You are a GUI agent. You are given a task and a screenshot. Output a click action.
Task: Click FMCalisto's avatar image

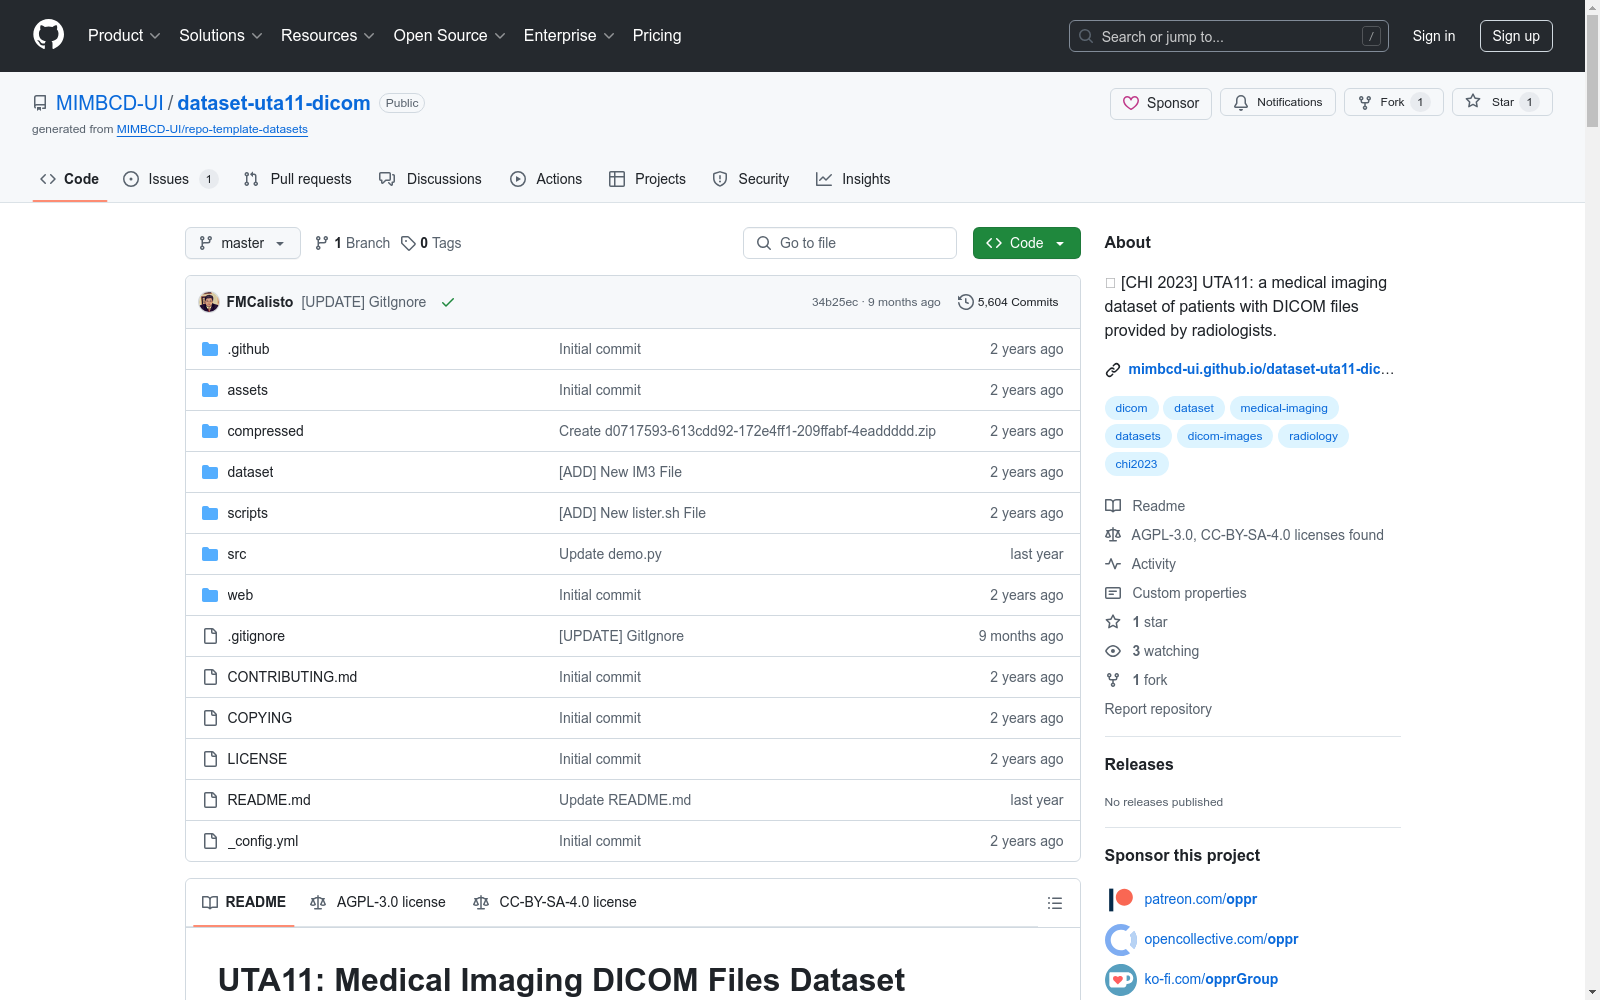tap(209, 302)
